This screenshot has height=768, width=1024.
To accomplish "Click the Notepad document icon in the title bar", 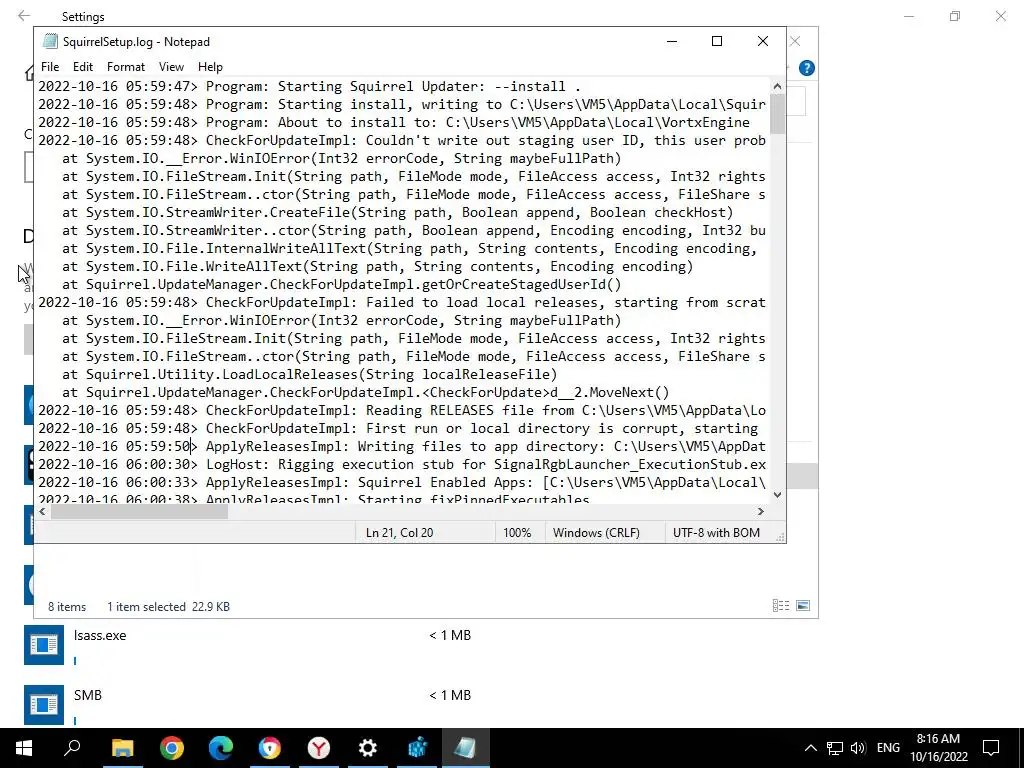I will [50, 41].
